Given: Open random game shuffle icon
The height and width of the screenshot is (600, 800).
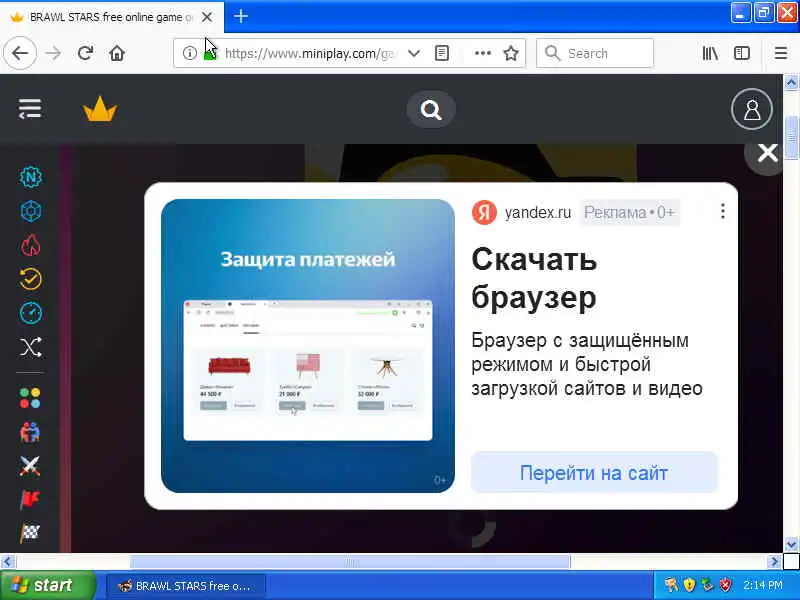Looking at the screenshot, I should point(31,347).
